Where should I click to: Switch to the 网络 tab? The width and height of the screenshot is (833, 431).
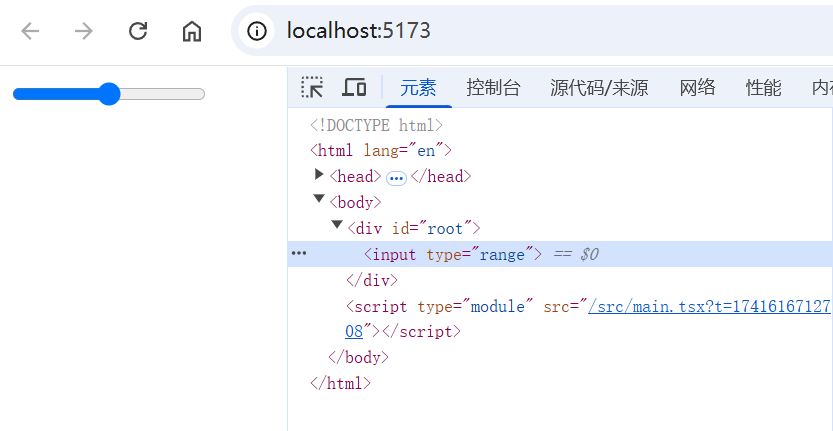(x=698, y=88)
